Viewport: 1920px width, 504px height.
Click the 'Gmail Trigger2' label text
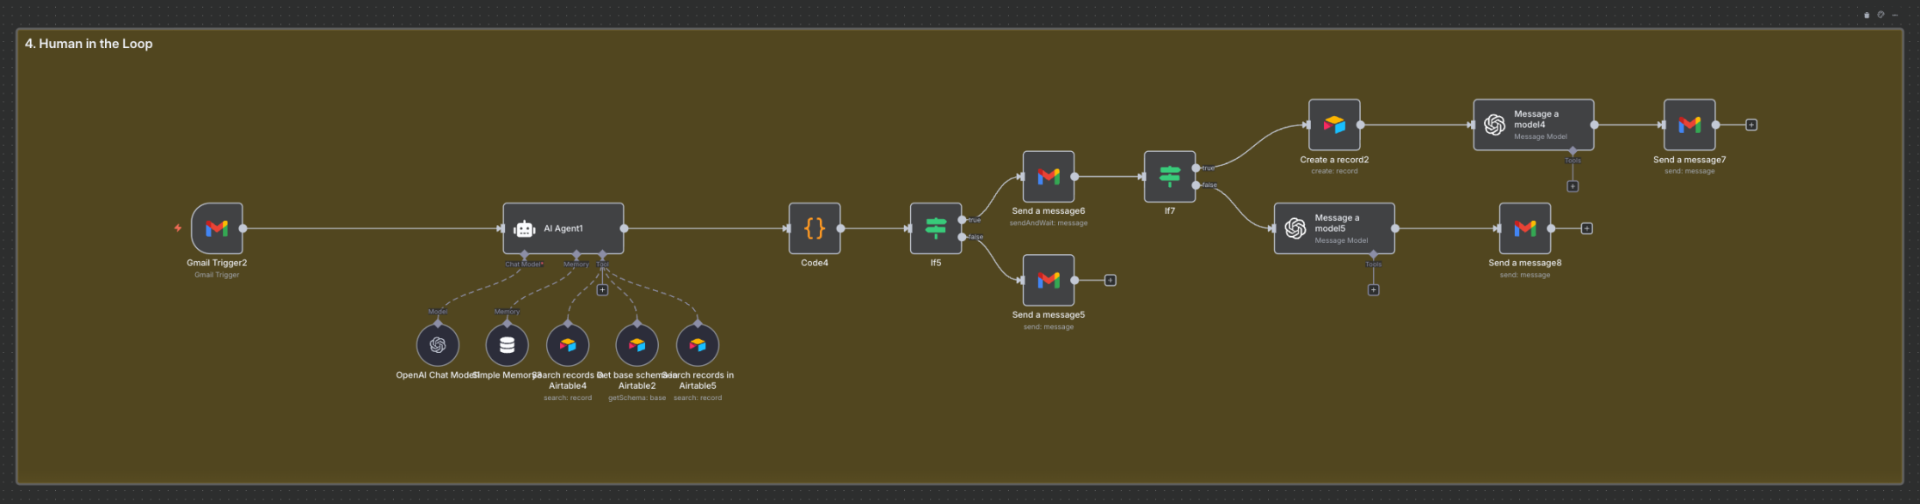217,263
